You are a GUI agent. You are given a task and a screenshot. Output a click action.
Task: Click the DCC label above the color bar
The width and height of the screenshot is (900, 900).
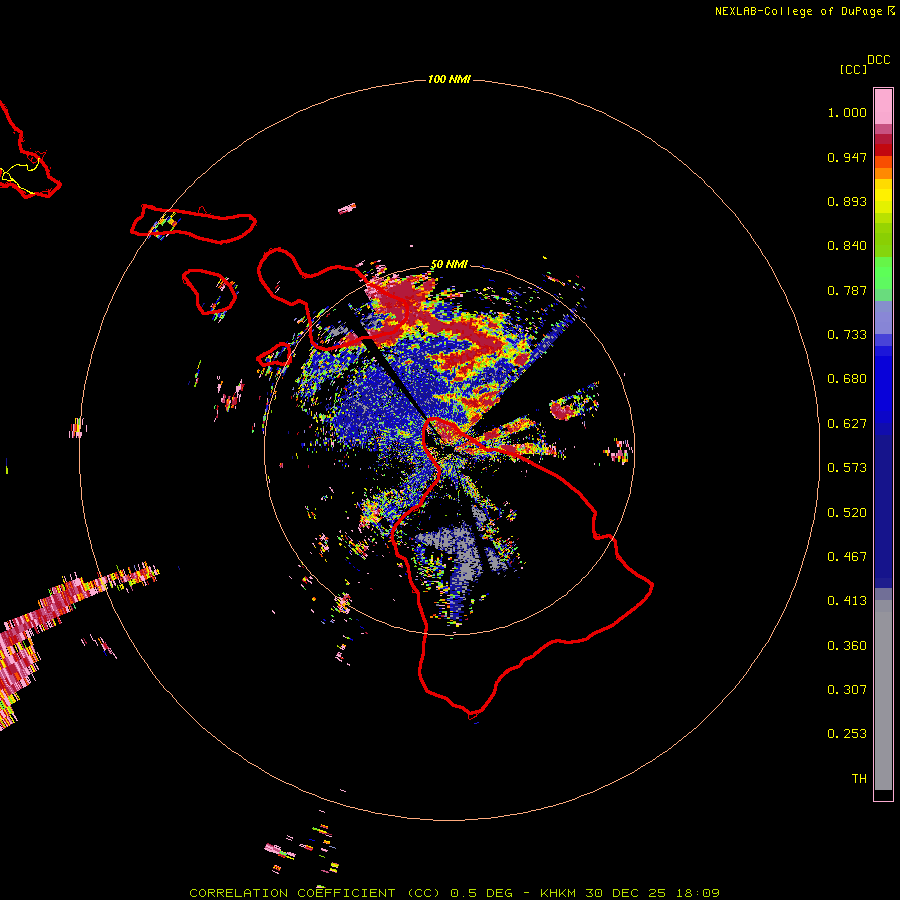tap(878, 60)
